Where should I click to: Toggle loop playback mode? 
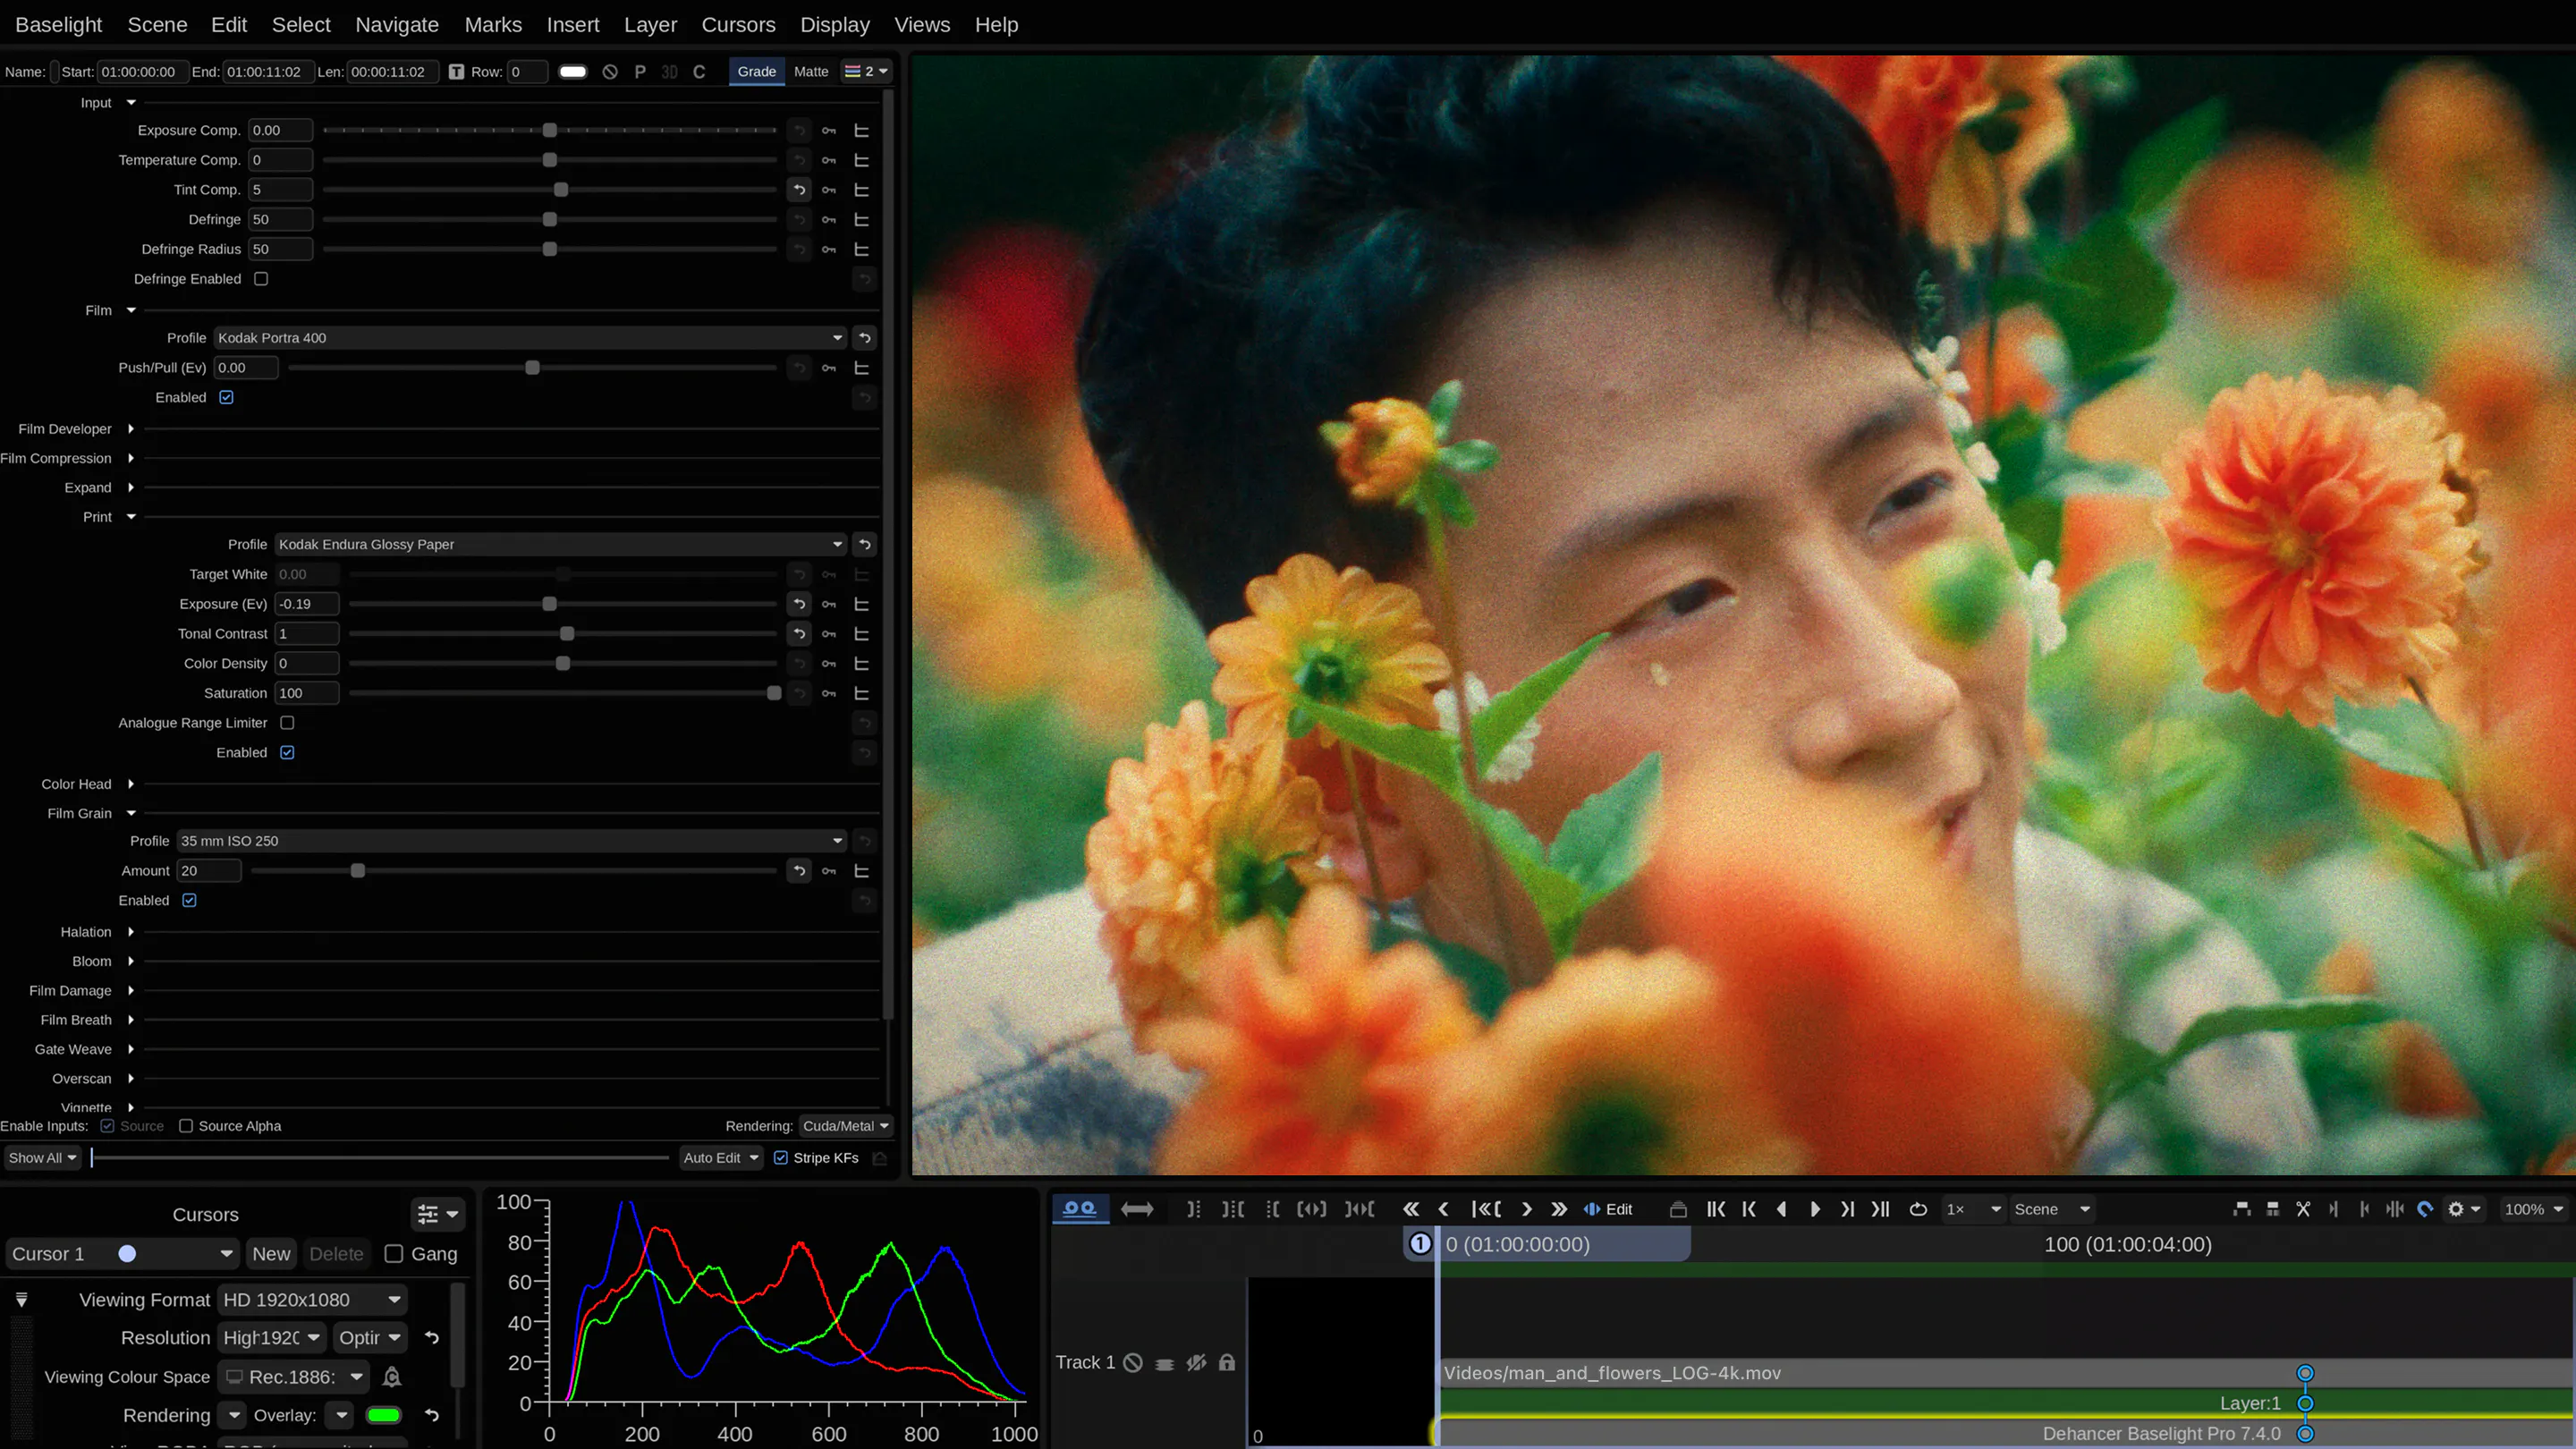coord(1918,1209)
